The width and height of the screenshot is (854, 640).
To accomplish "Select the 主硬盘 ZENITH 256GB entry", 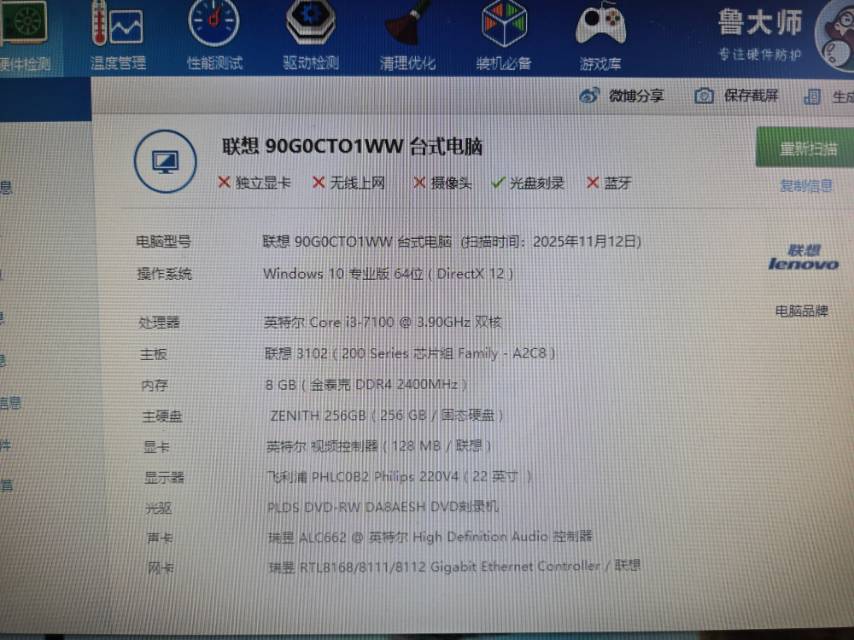I will [386, 415].
